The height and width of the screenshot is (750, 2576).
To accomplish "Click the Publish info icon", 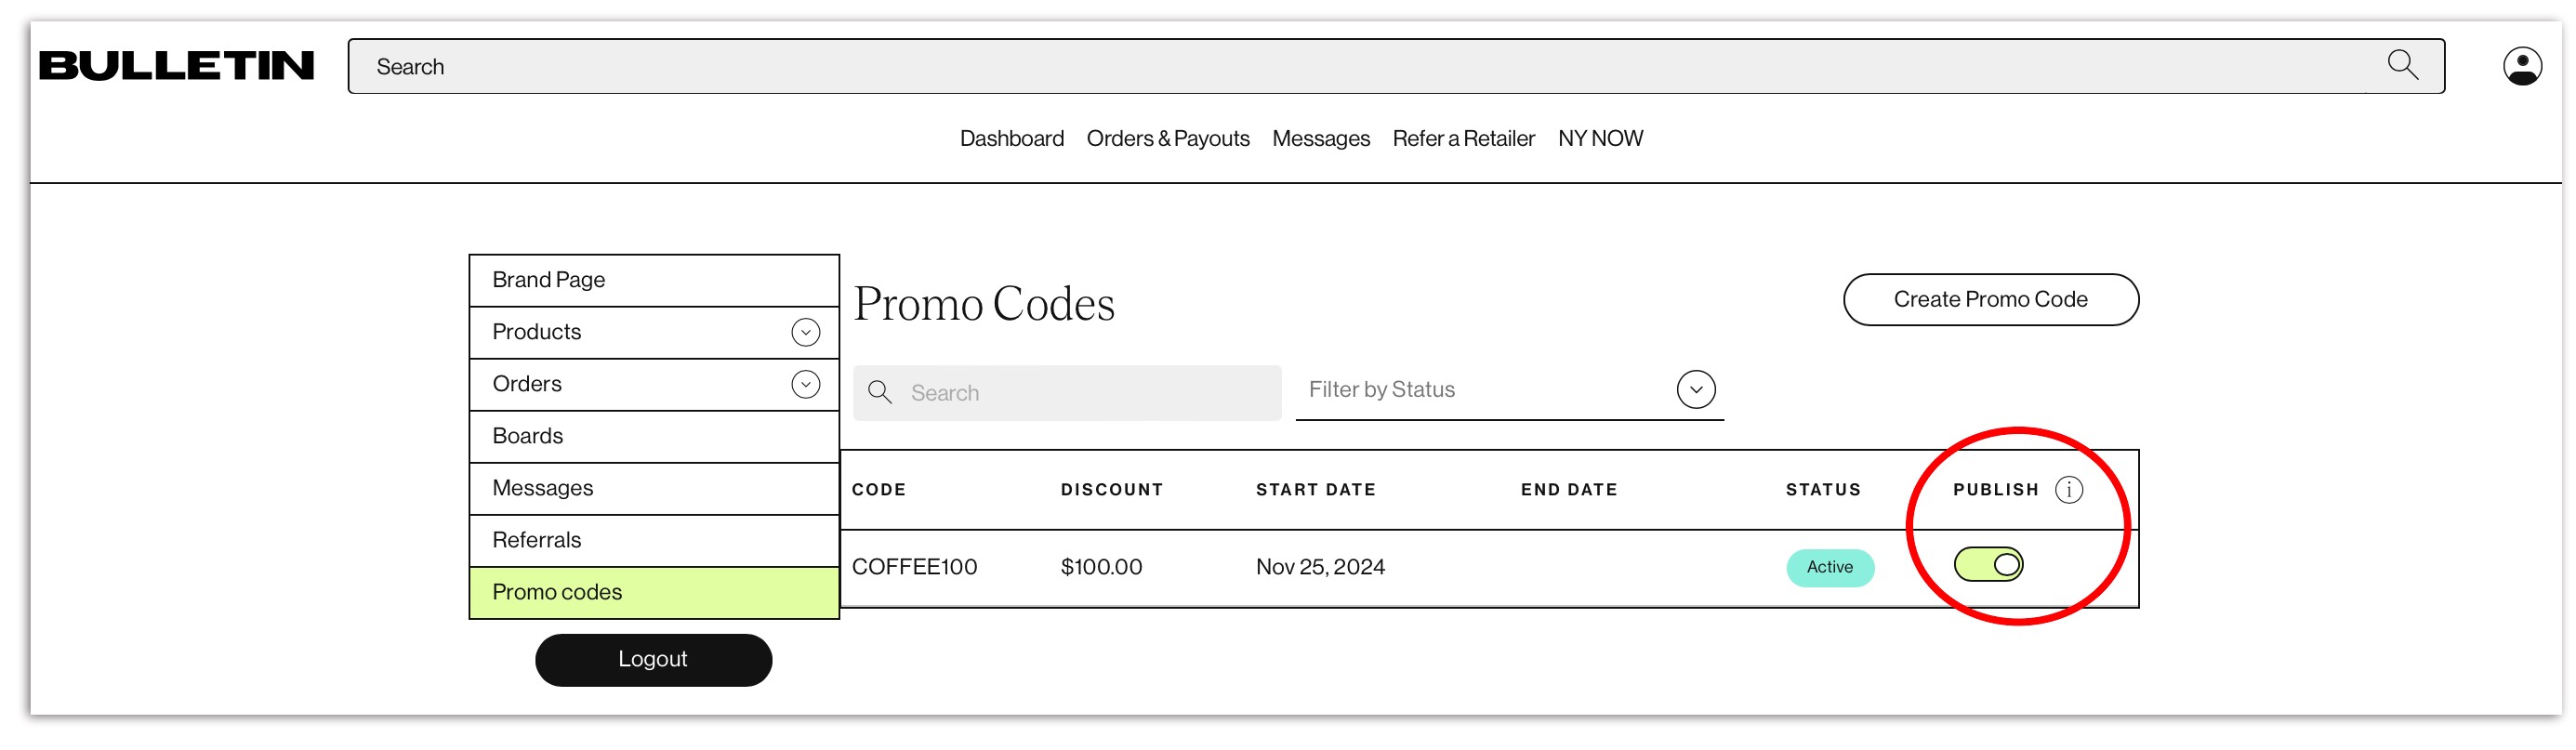I will [2069, 490].
